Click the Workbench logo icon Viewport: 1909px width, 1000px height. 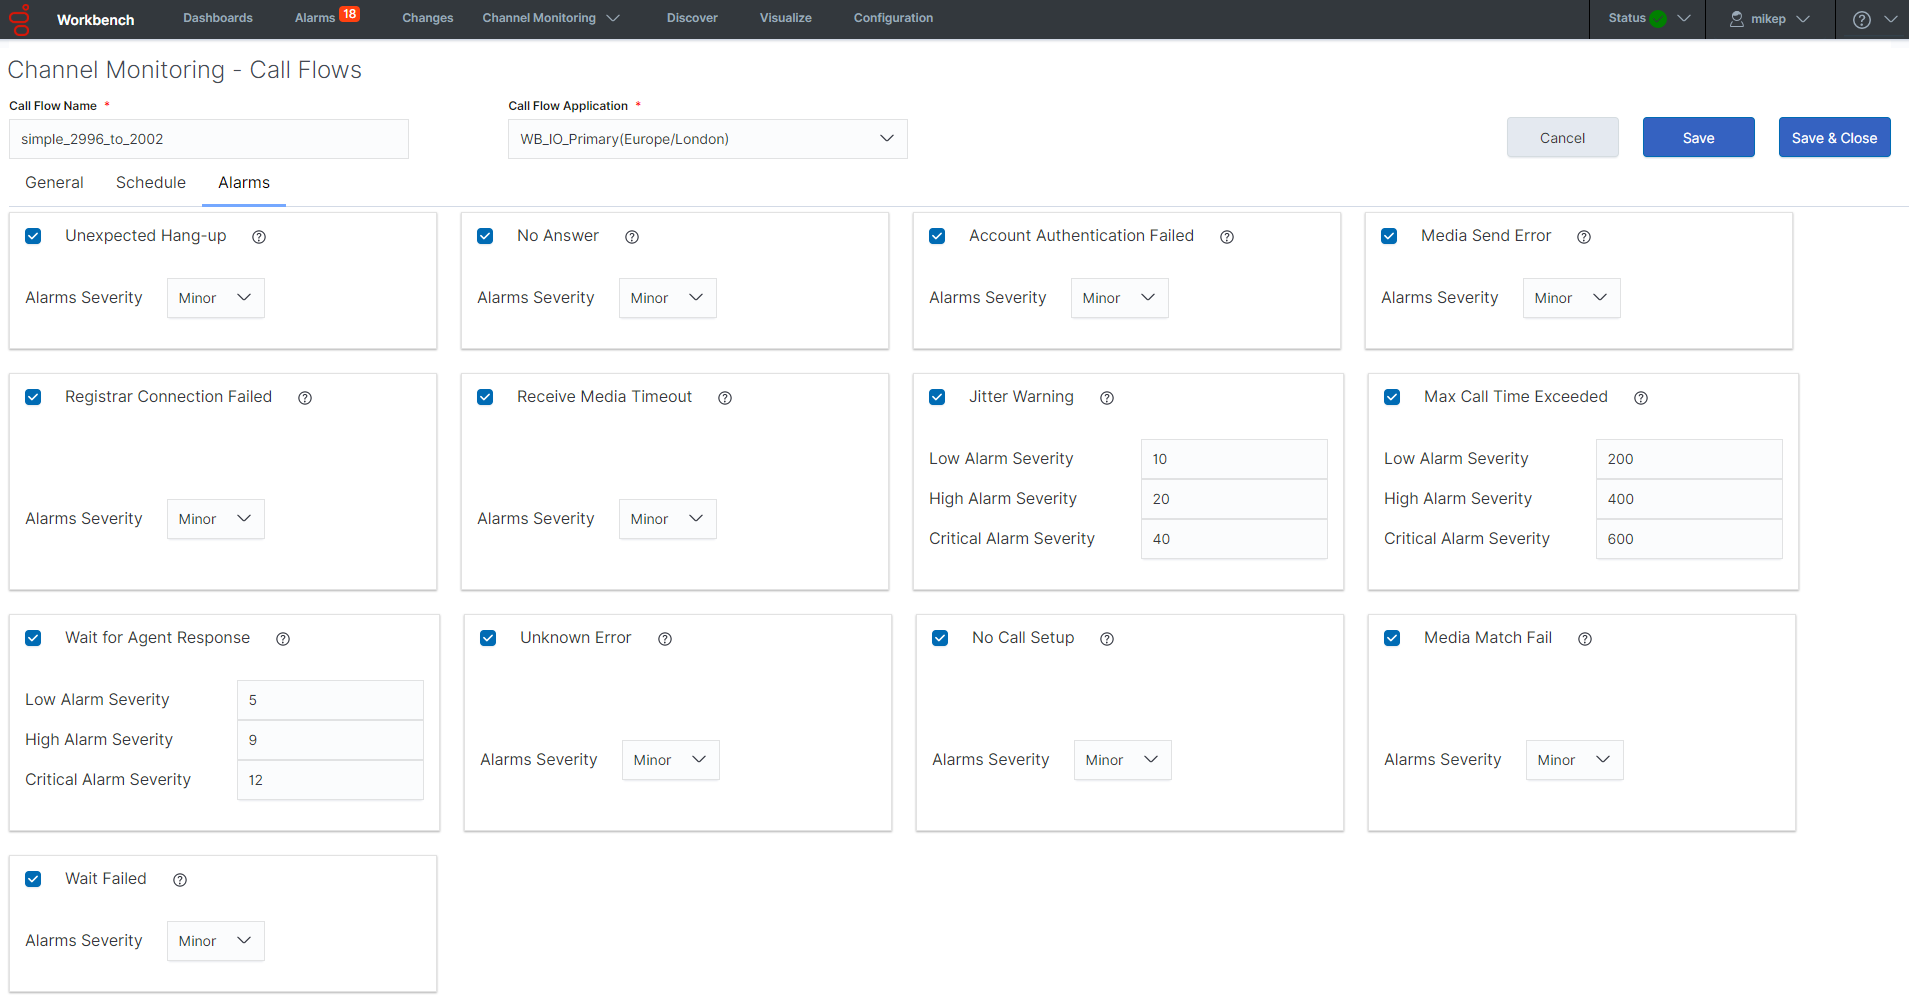click(20, 19)
